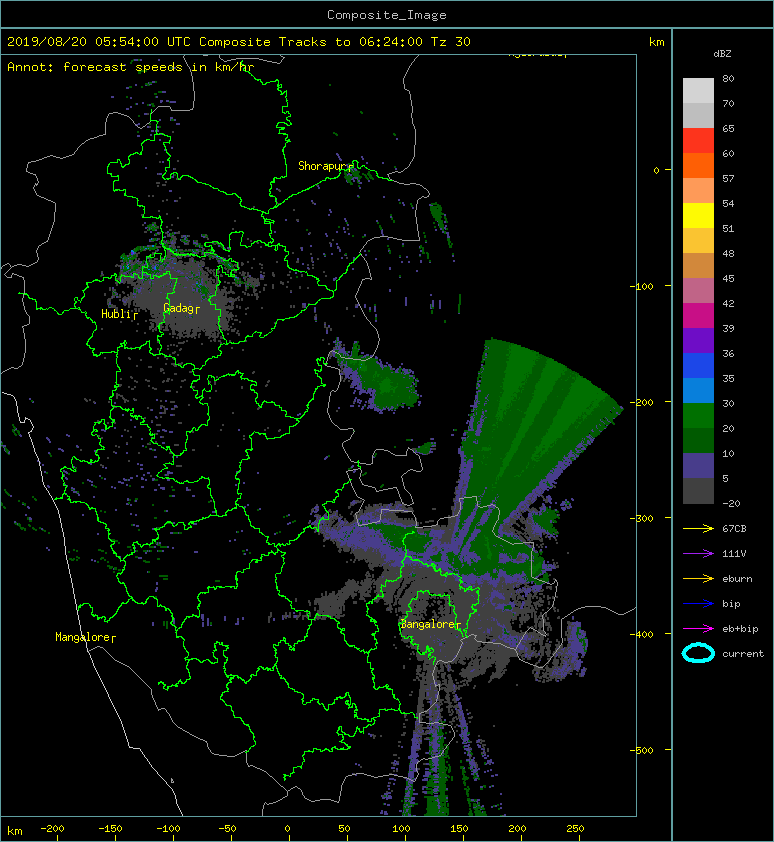The width and height of the screenshot is (774, 842).
Task: Select the slate purple 5-10 dBZ swatch
Action: click(698, 465)
